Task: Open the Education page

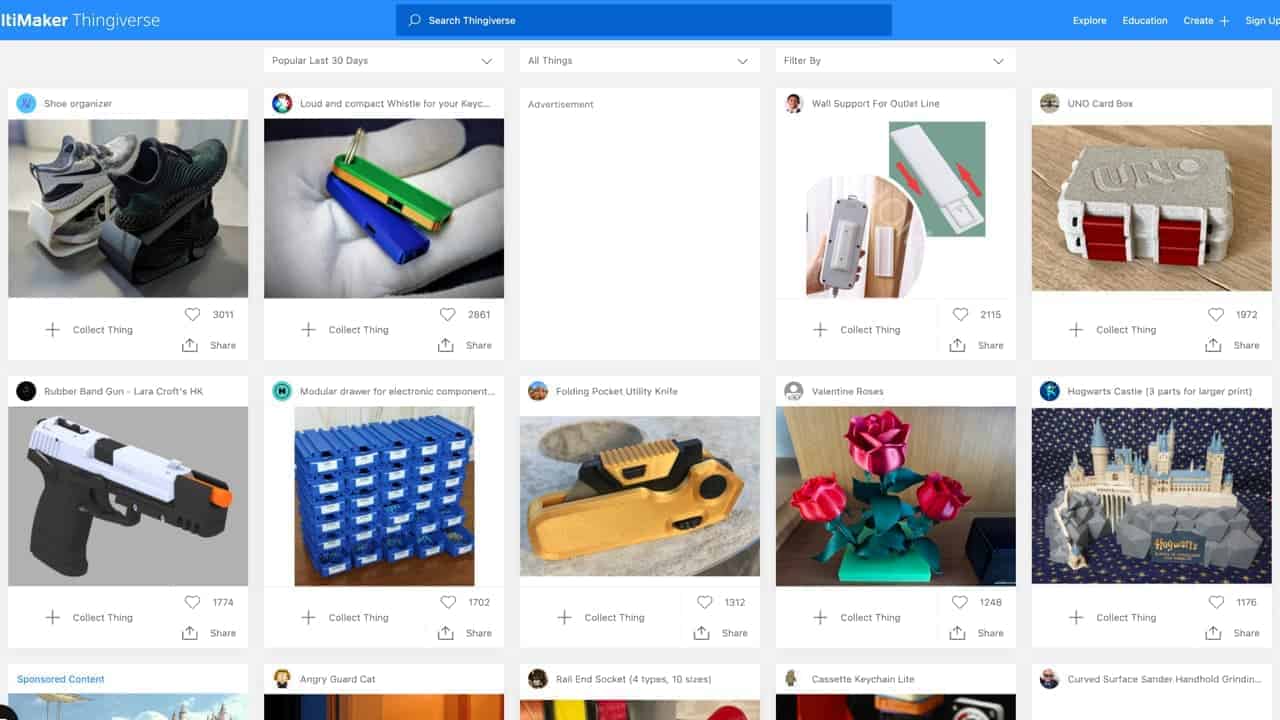Action: pos(1144,20)
